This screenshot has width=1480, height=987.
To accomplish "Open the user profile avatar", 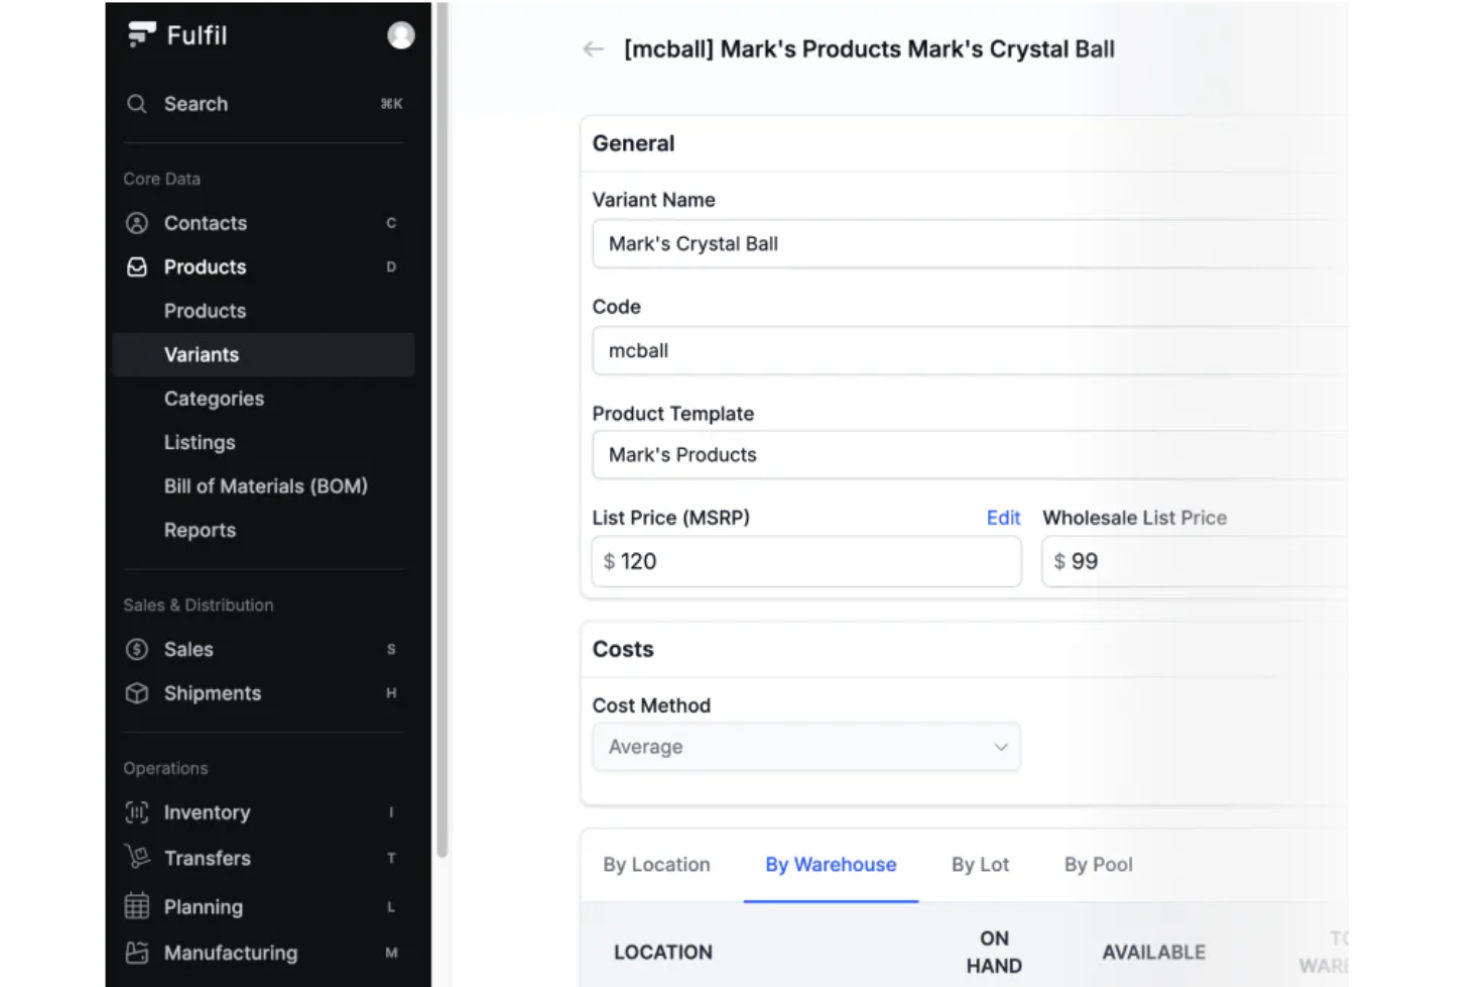I will coord(399,34).
